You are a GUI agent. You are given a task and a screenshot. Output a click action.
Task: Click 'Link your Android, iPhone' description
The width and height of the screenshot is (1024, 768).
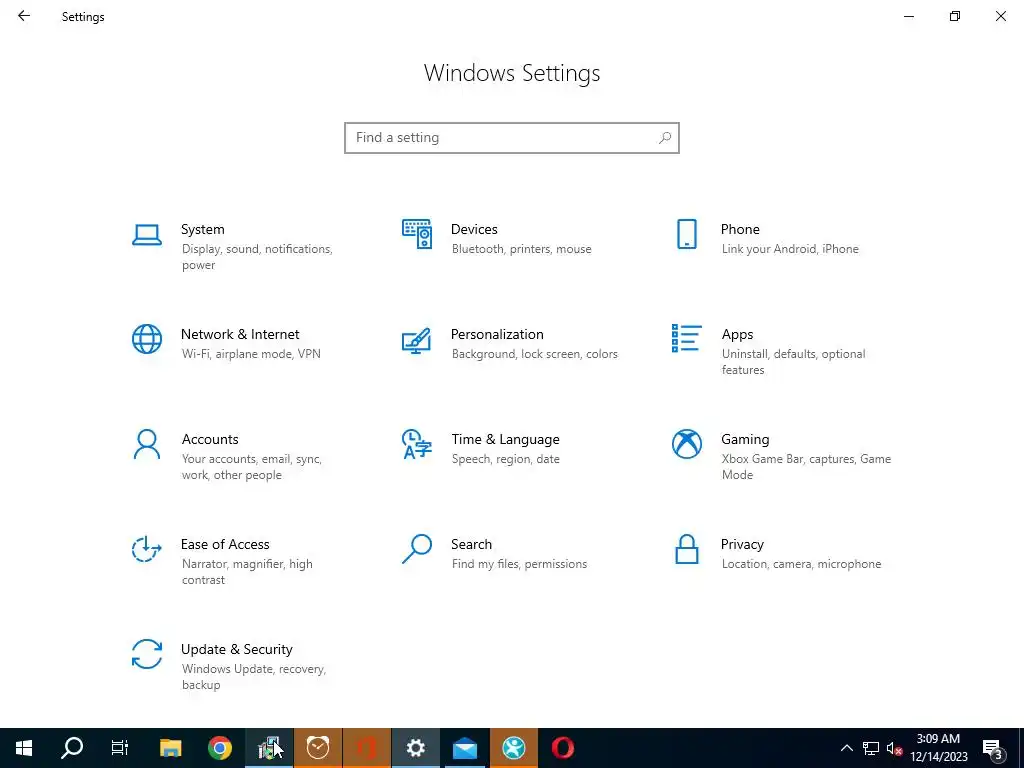790,249
